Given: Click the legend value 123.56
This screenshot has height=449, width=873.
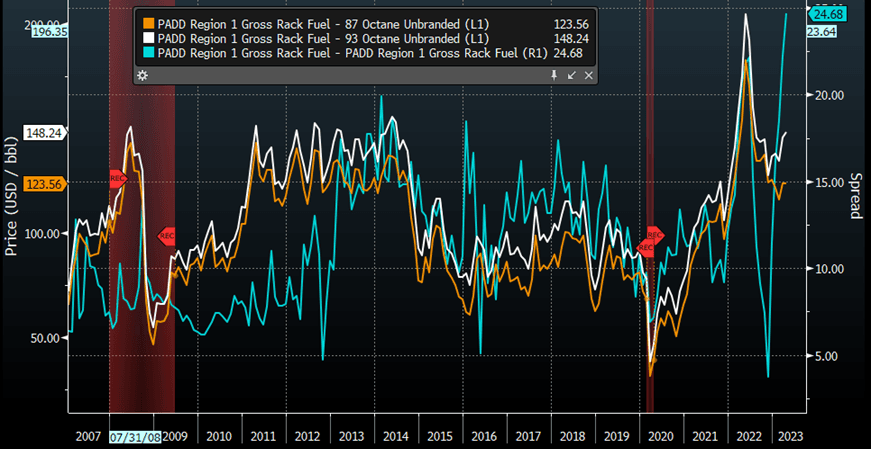Looking at the screenshot, I should pos(571,24).
